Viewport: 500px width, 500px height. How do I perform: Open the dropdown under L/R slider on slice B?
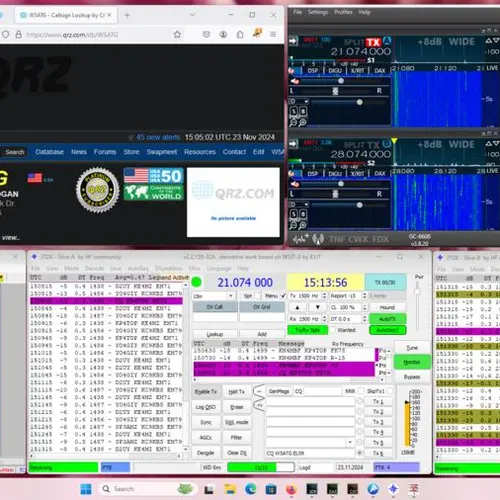298,204
